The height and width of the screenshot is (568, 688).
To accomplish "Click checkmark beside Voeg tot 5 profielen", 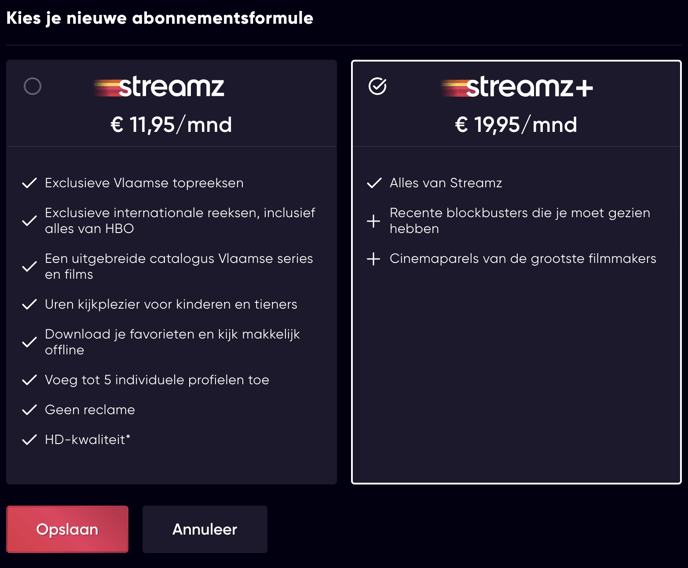I will [29, 380].
